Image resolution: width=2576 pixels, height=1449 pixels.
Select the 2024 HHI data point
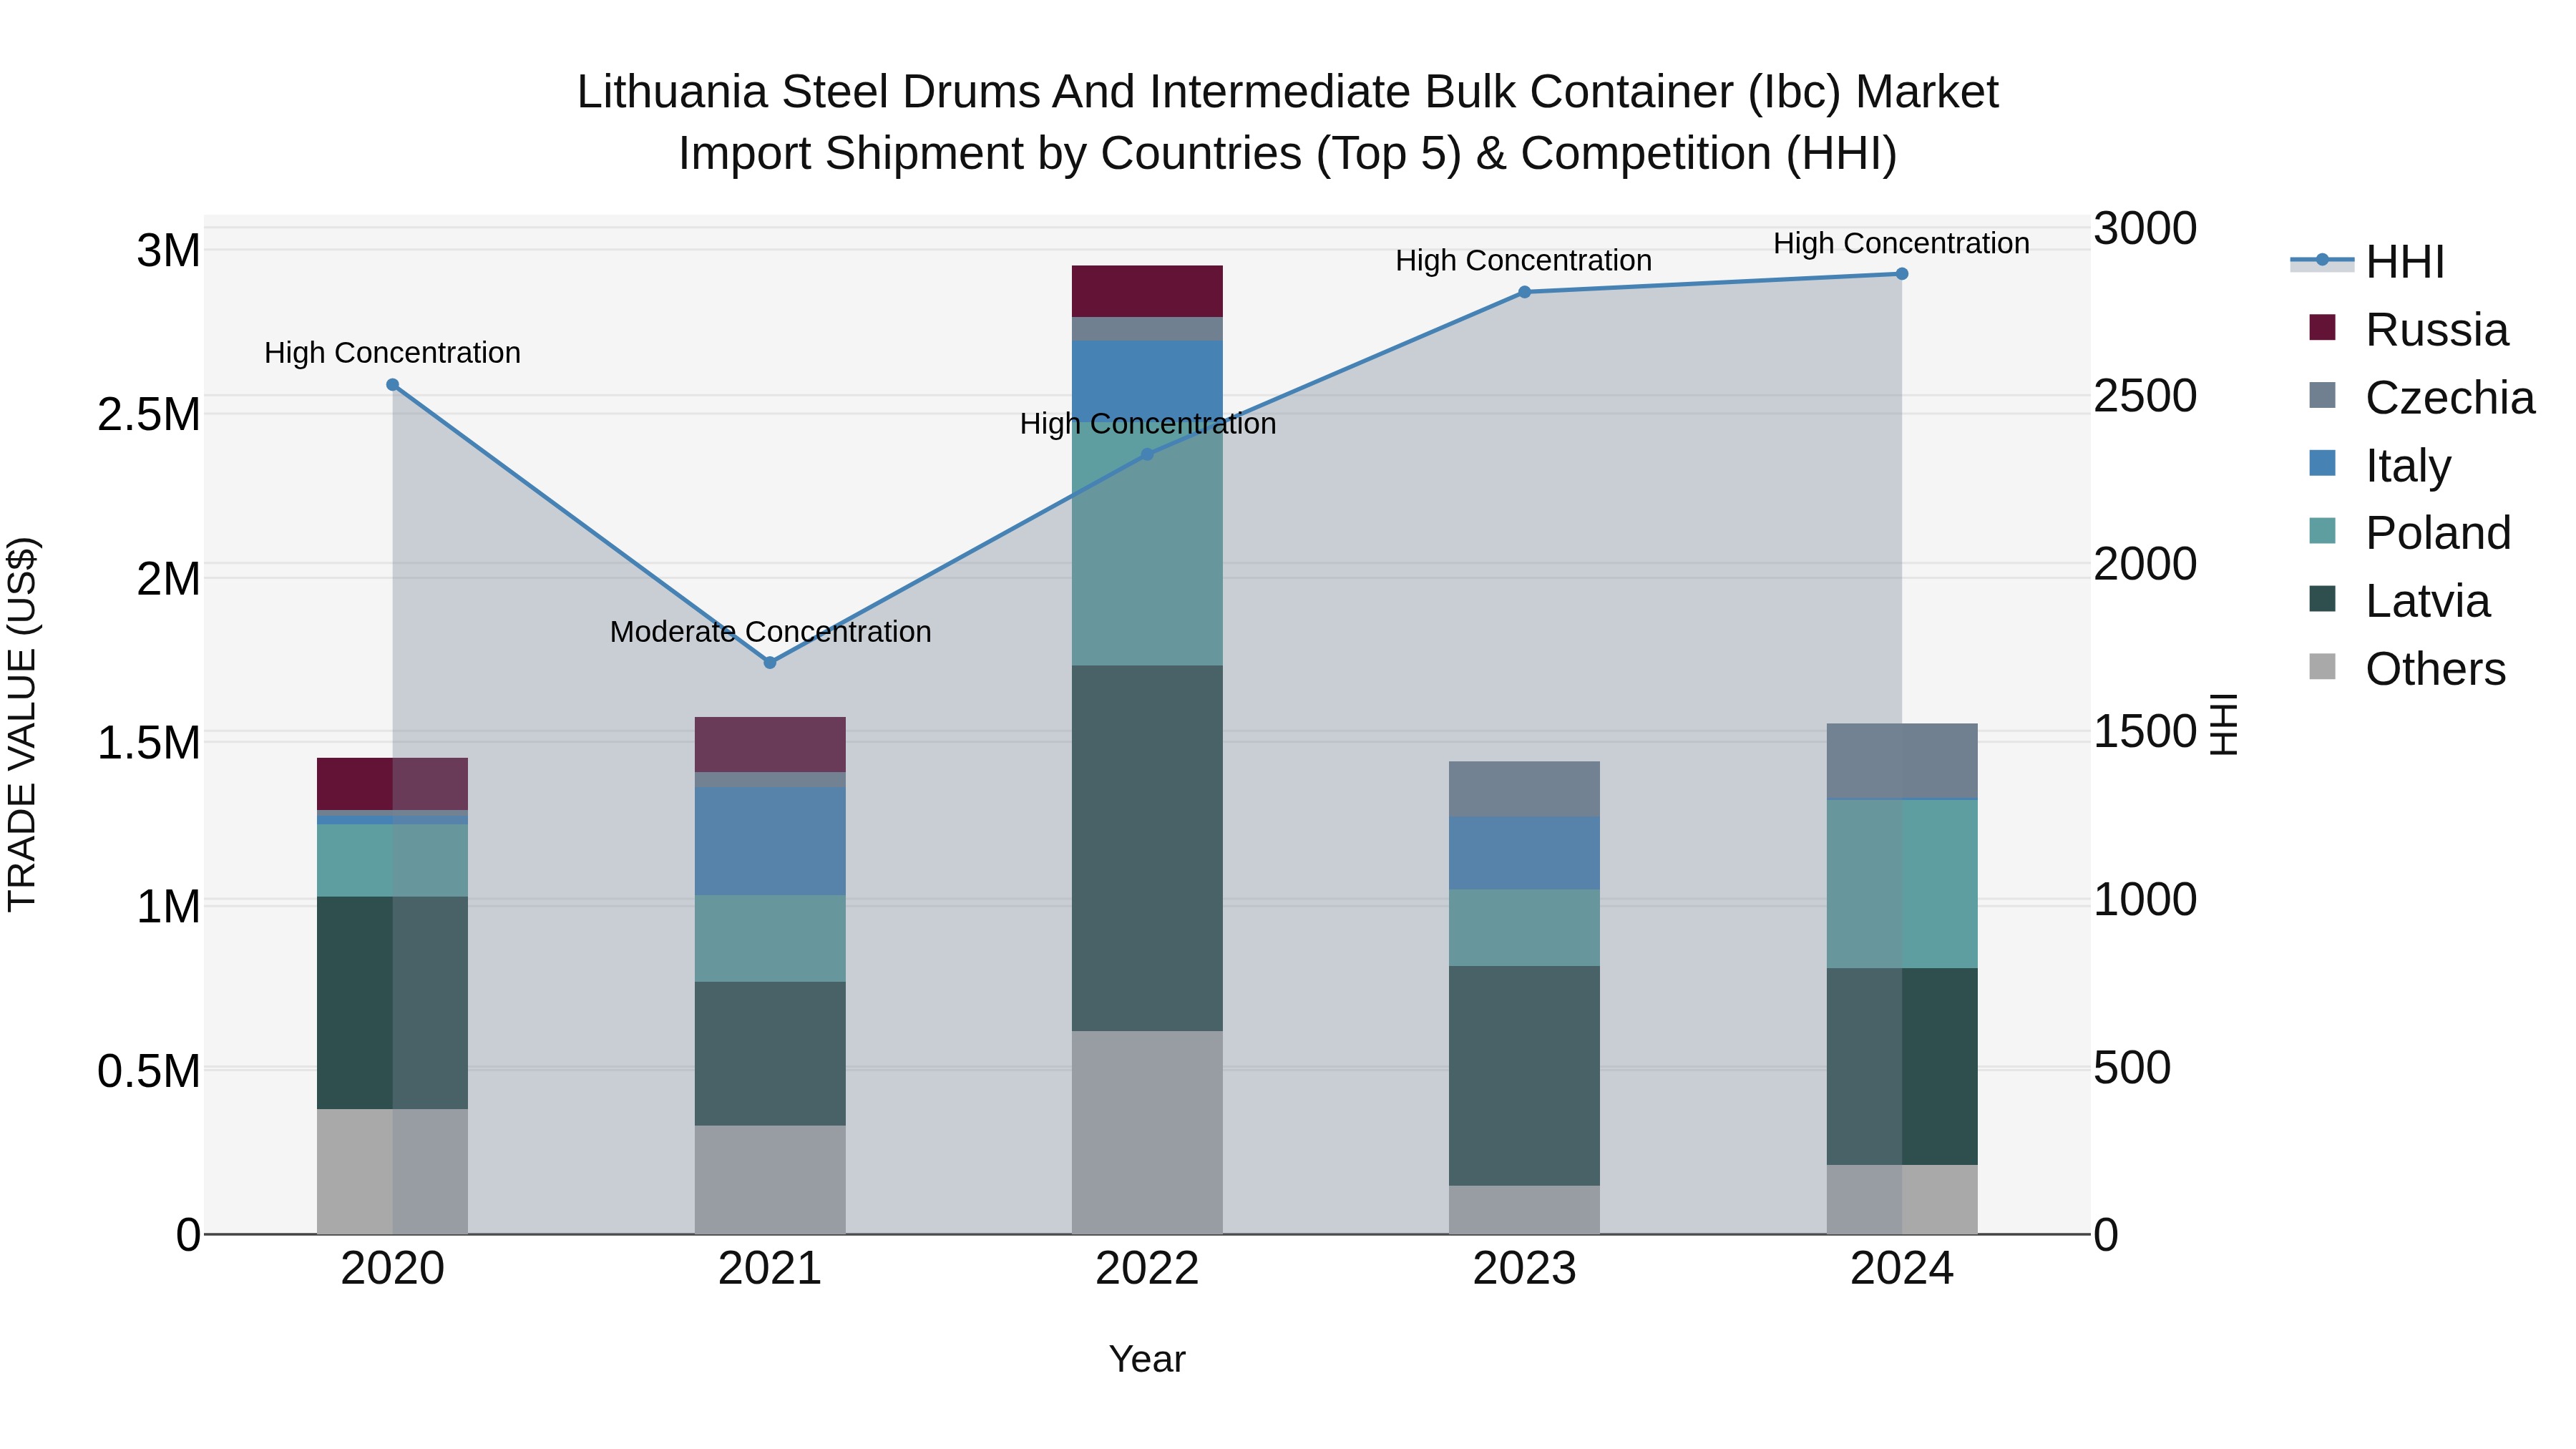(1902, 274)
